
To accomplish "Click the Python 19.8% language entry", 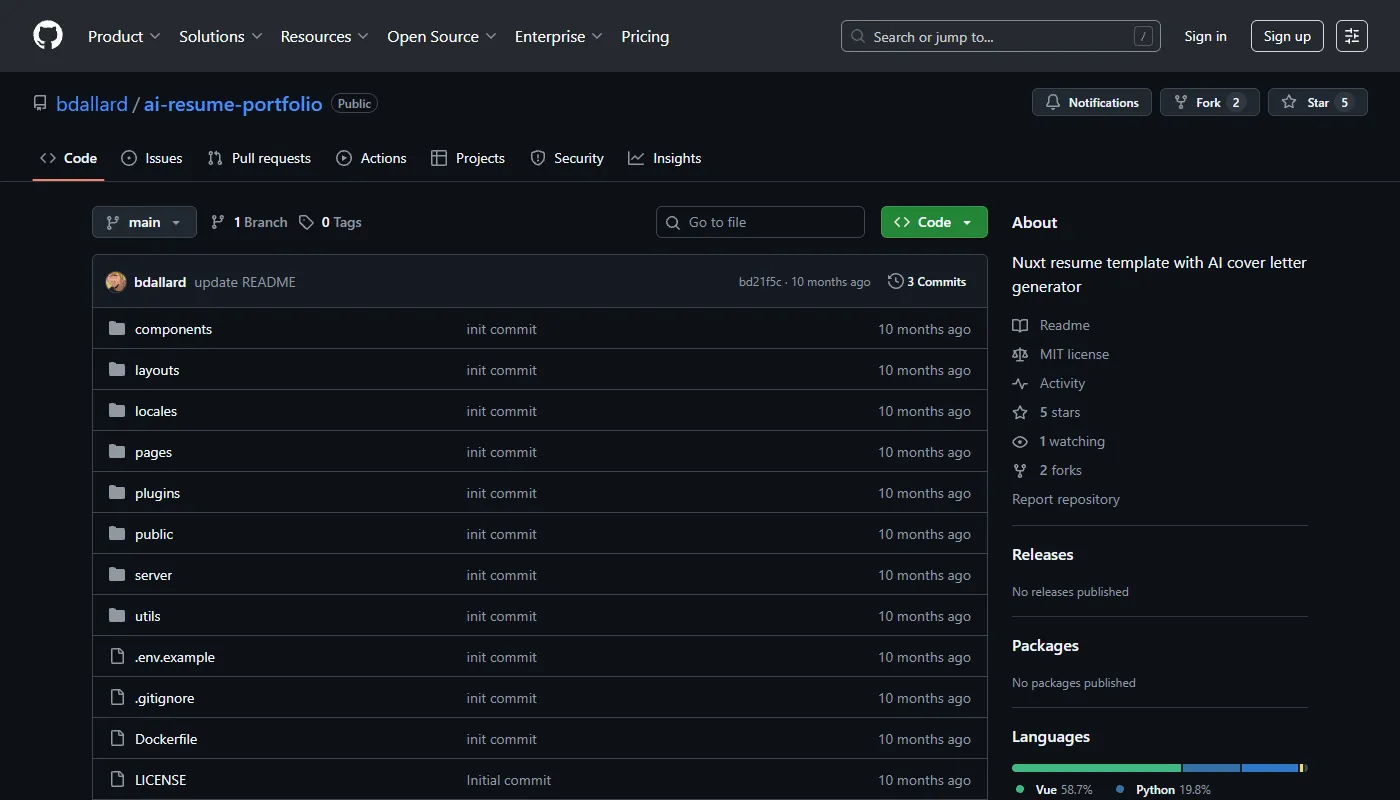I will point(1163,789).
